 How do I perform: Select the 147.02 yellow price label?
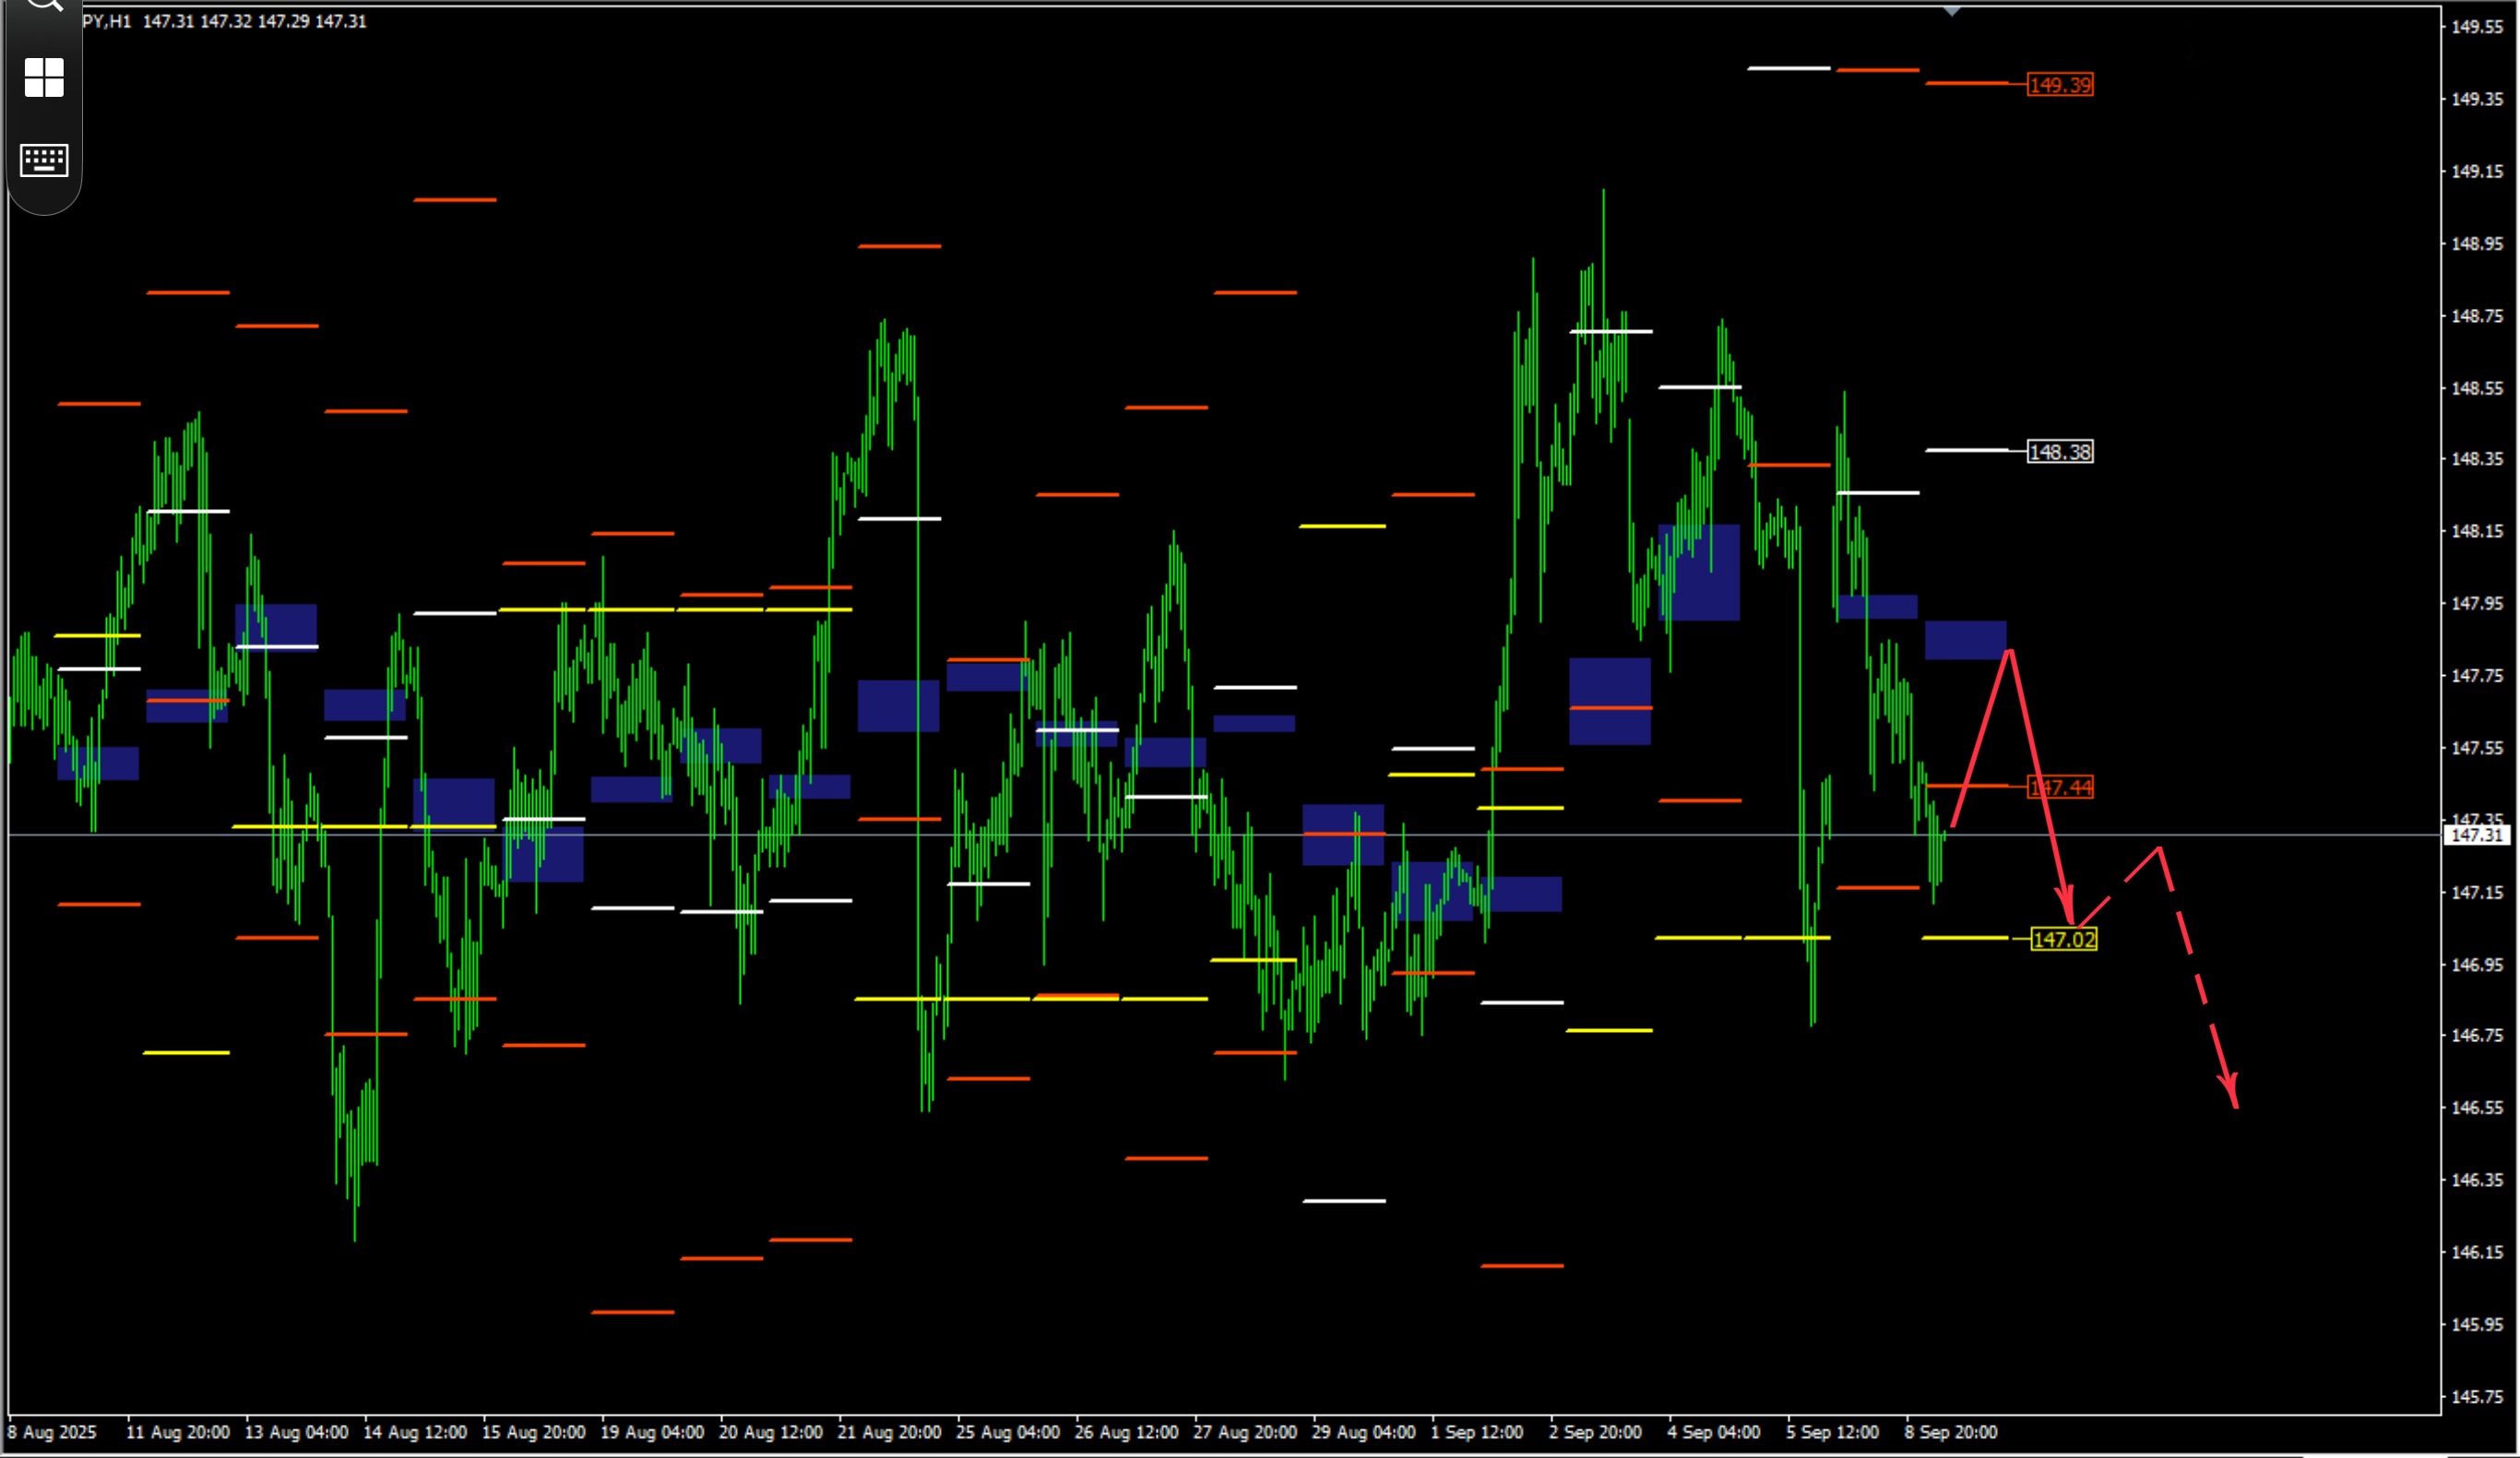[x=2064, y=939]
